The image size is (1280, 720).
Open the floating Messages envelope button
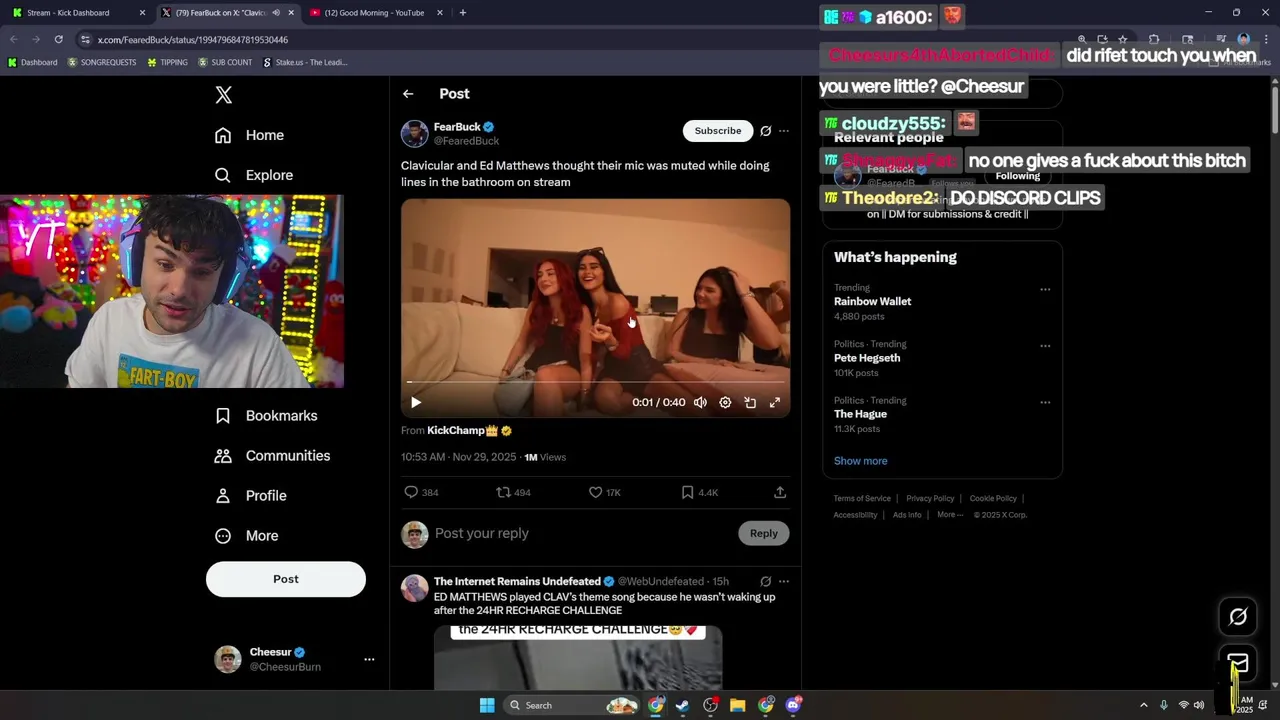point(1238,664)
